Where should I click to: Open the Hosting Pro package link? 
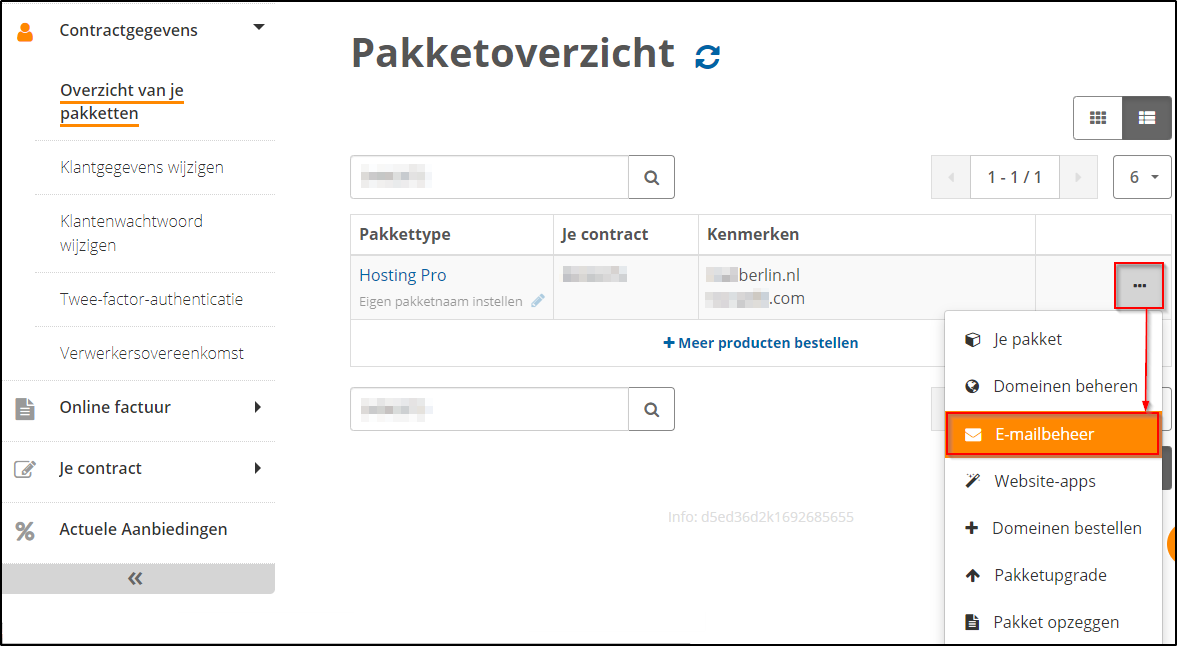[402, 274]
